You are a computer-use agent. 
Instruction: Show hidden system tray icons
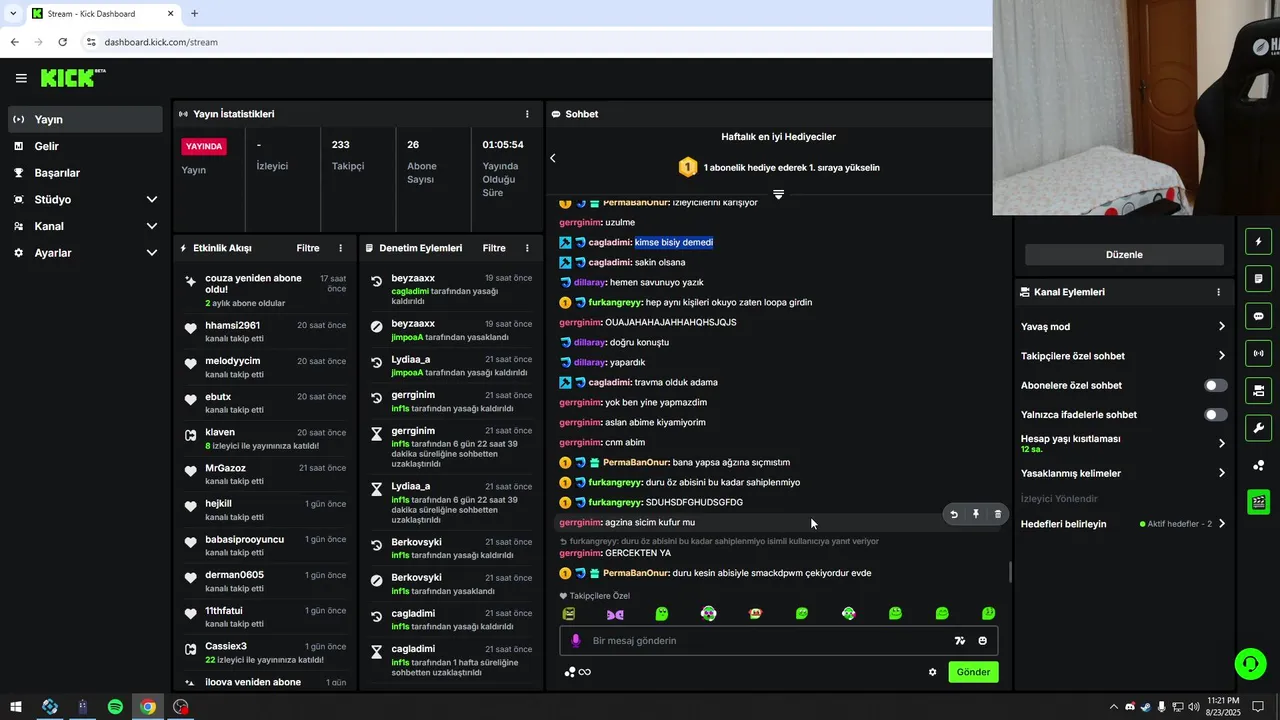click(1114, 707)
